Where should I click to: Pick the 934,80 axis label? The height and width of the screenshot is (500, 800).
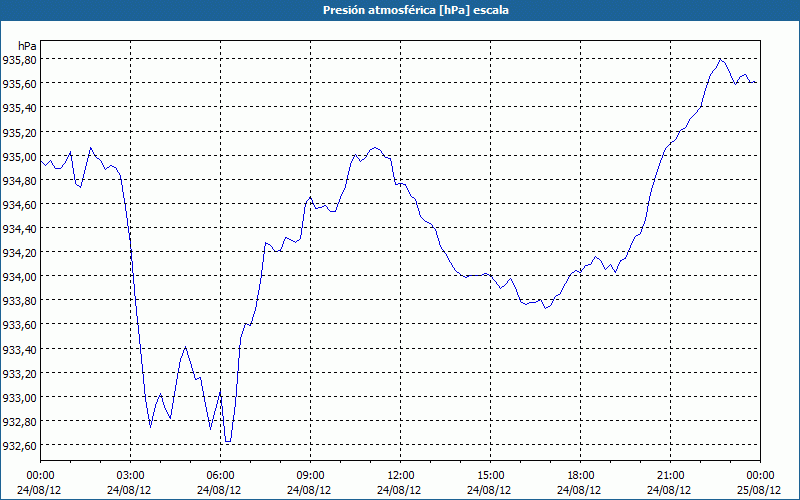(19, 180)
